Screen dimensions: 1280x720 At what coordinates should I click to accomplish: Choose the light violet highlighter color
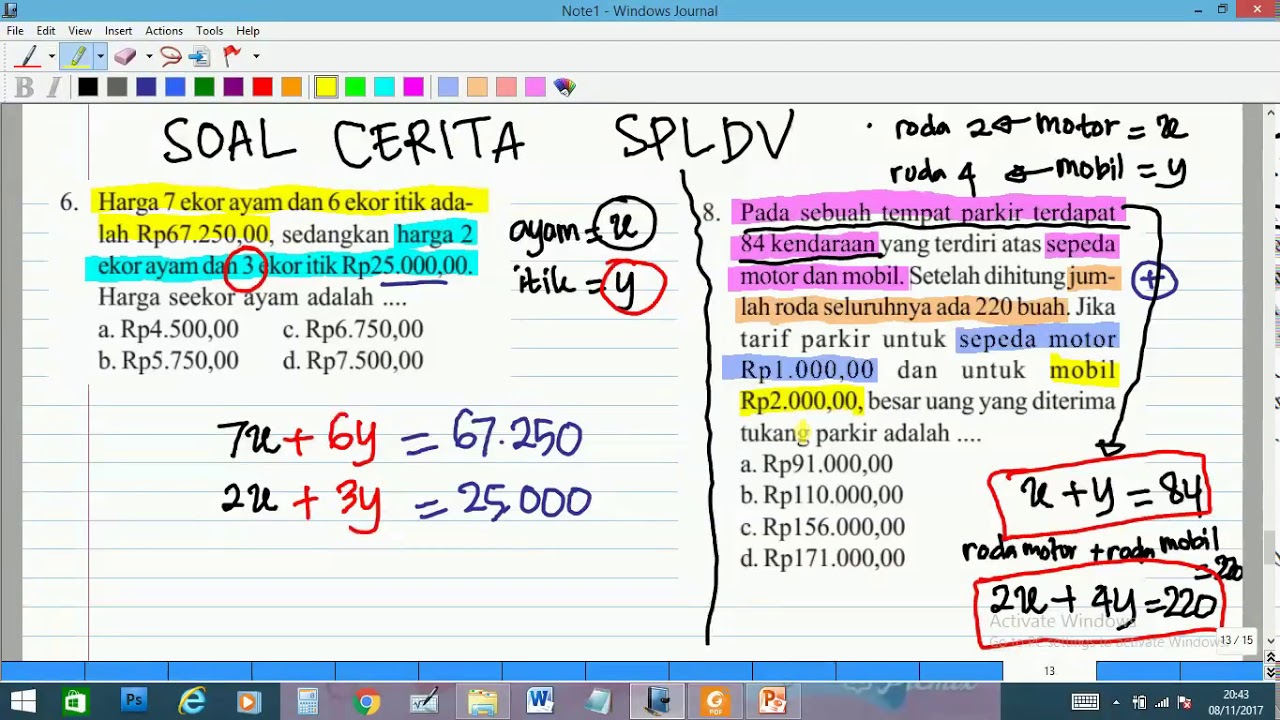(535, 88)
